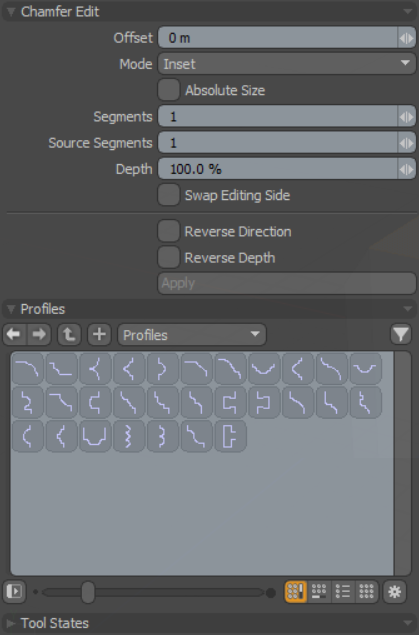Open the Profiles path dropdown
The image size is (419, 636).
(x=192, y=335)
